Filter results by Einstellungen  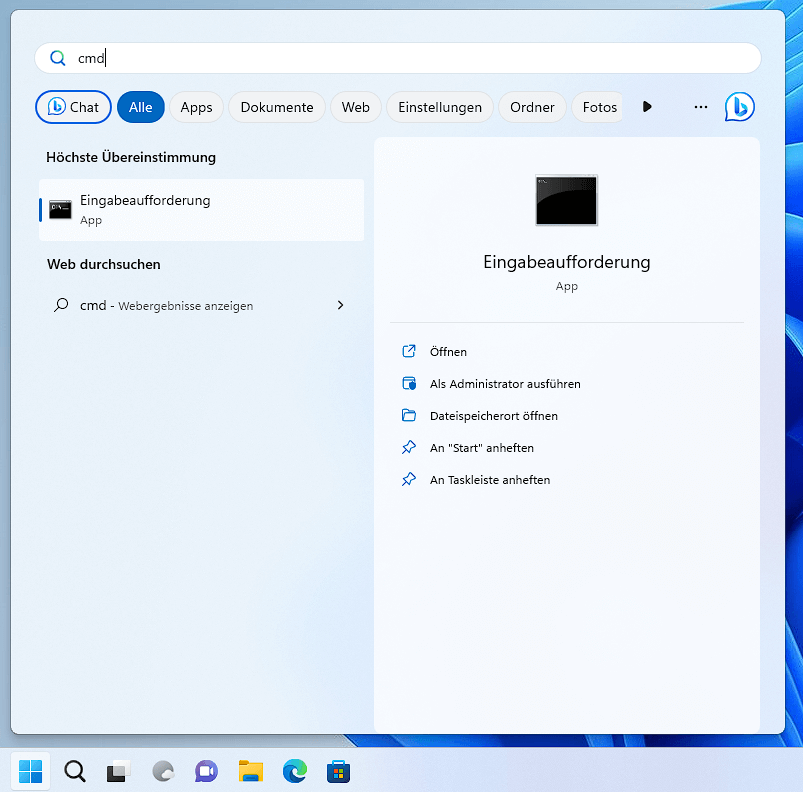440,107
